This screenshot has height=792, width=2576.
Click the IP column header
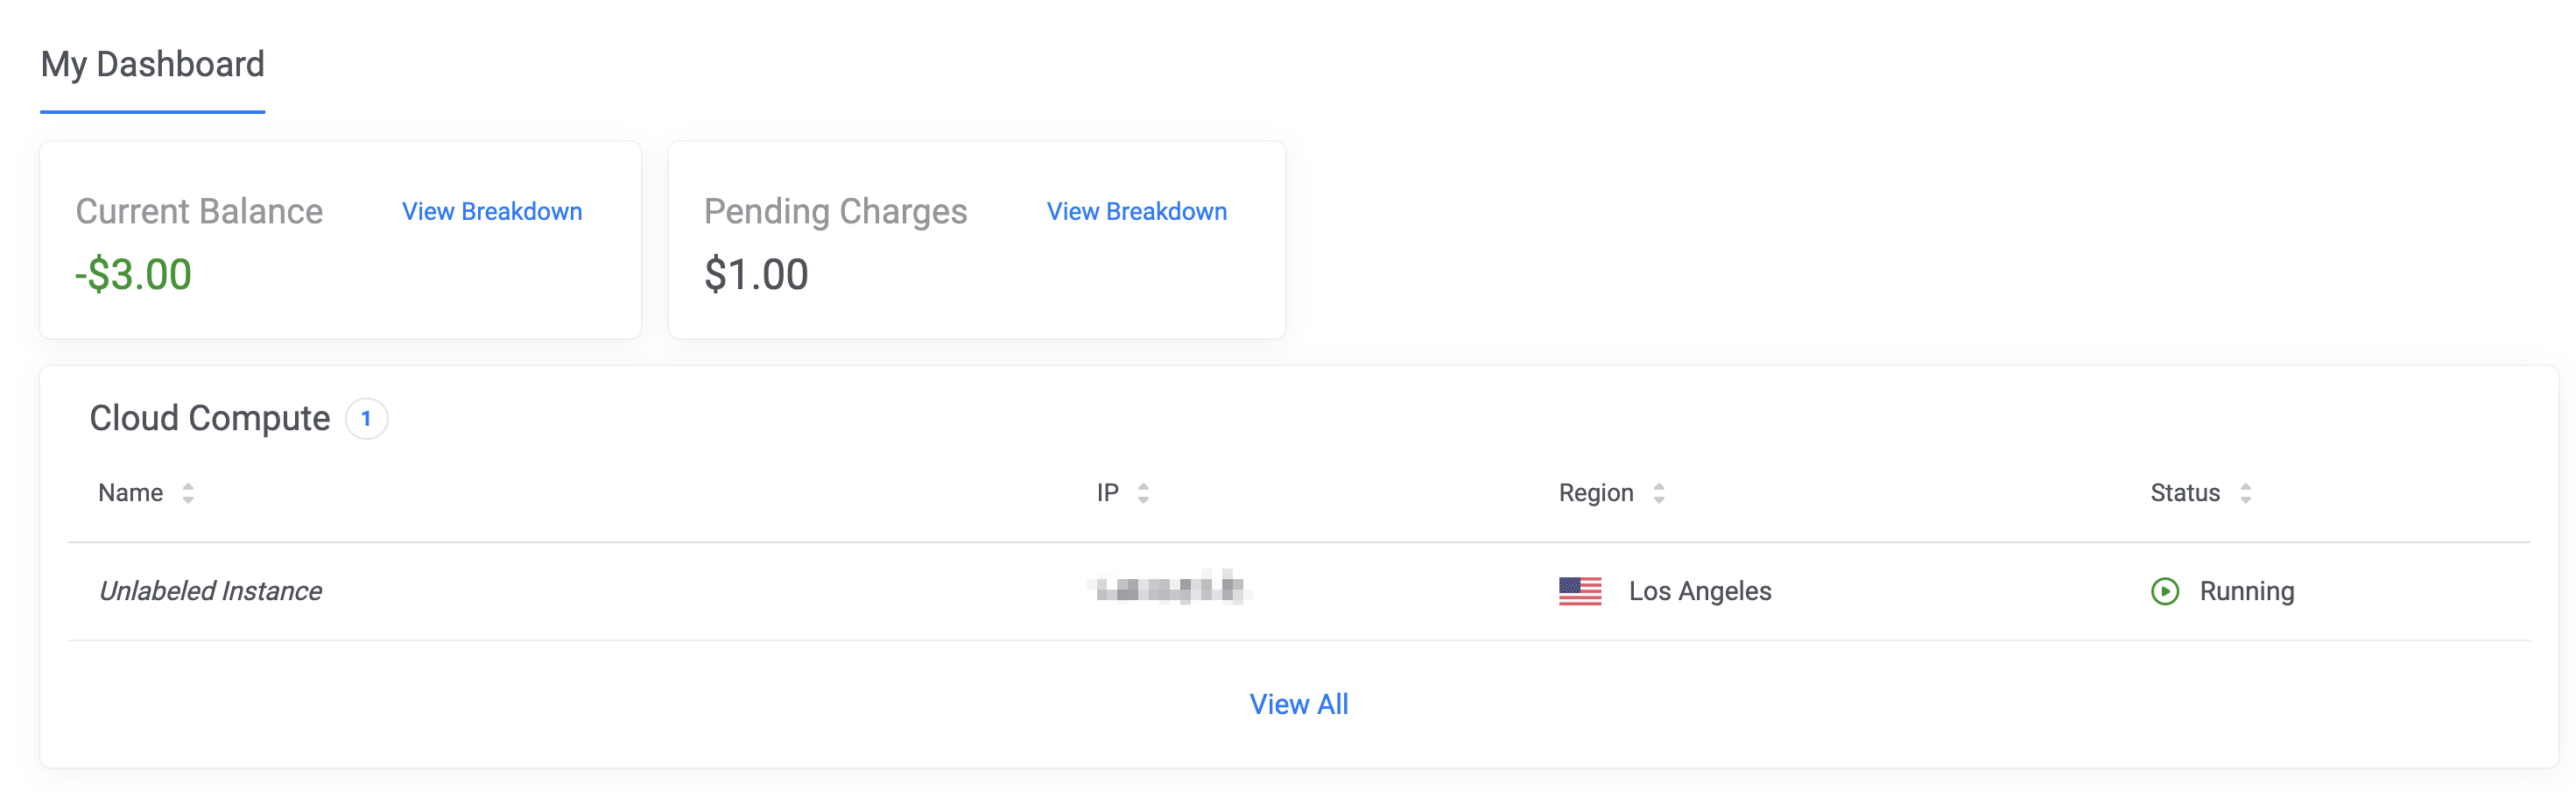click(1108, 493)
